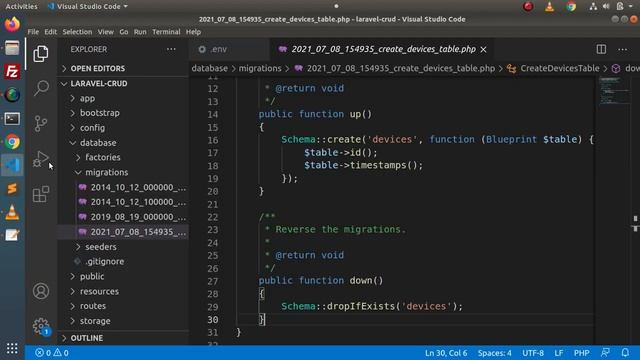The height and width of the screenshot is (360, 640).
Task: Open Files manager from the dock
Action: (x=12, y=48)
